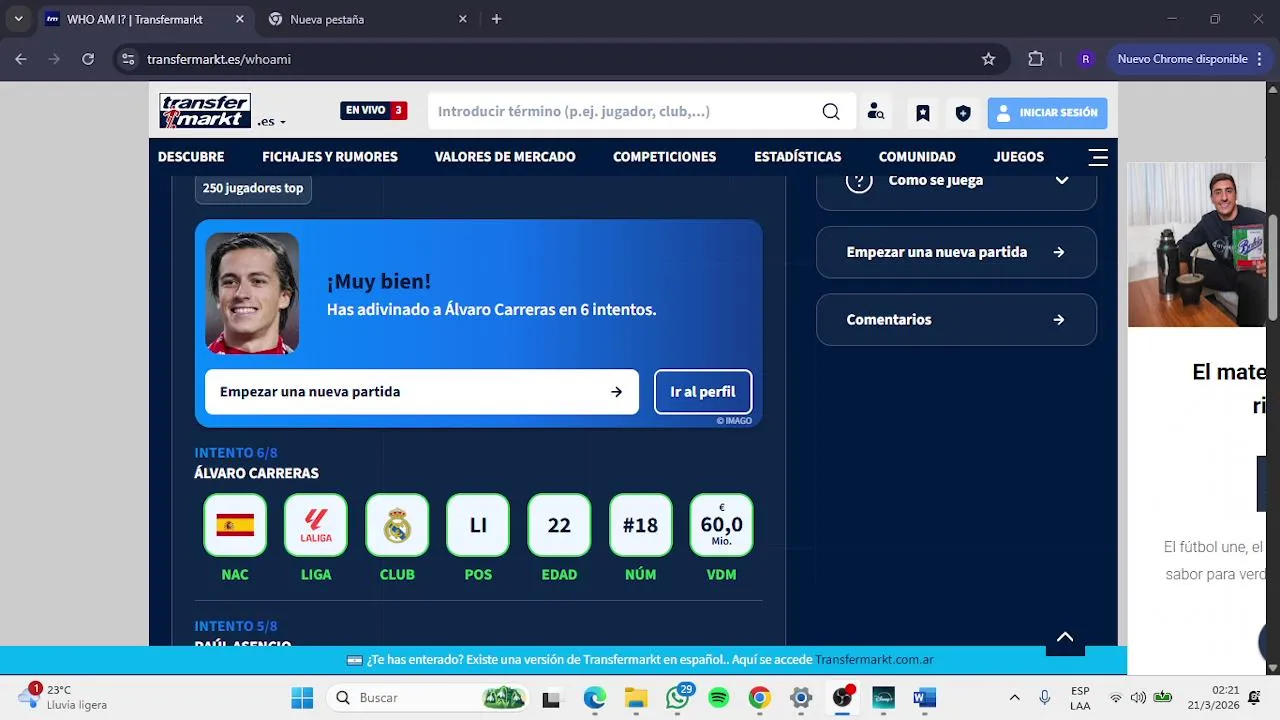
Task: Open Microsoft Word from taskbar
Action: [x=925, y=698]
